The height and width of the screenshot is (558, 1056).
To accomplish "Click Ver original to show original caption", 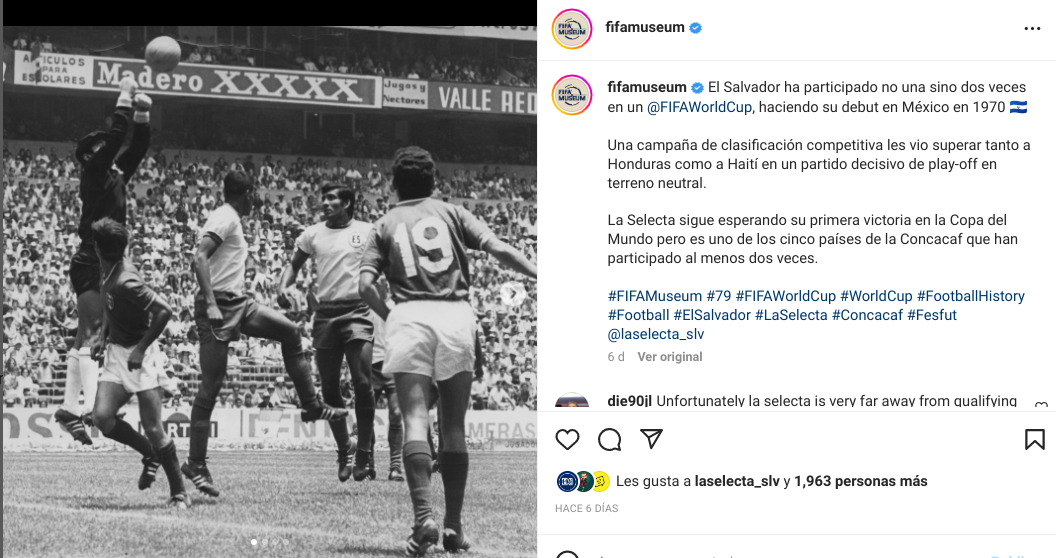I will [x=669, y=357].
